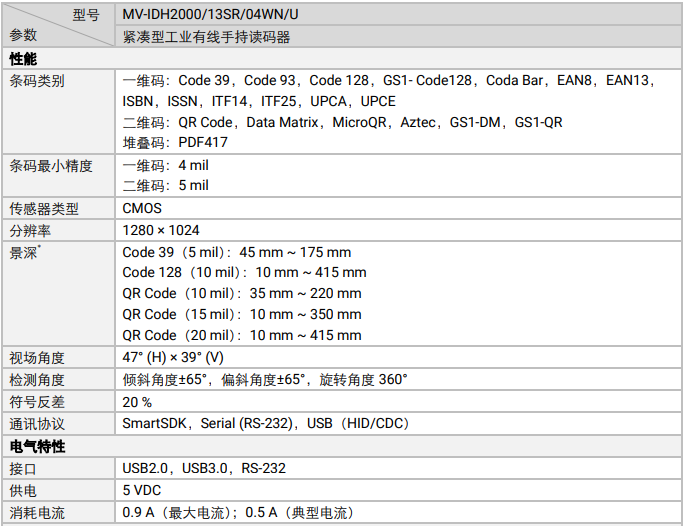The image size is (685, 526).
Task: Select the 电气特性 section header
Action: coord(37,446)
